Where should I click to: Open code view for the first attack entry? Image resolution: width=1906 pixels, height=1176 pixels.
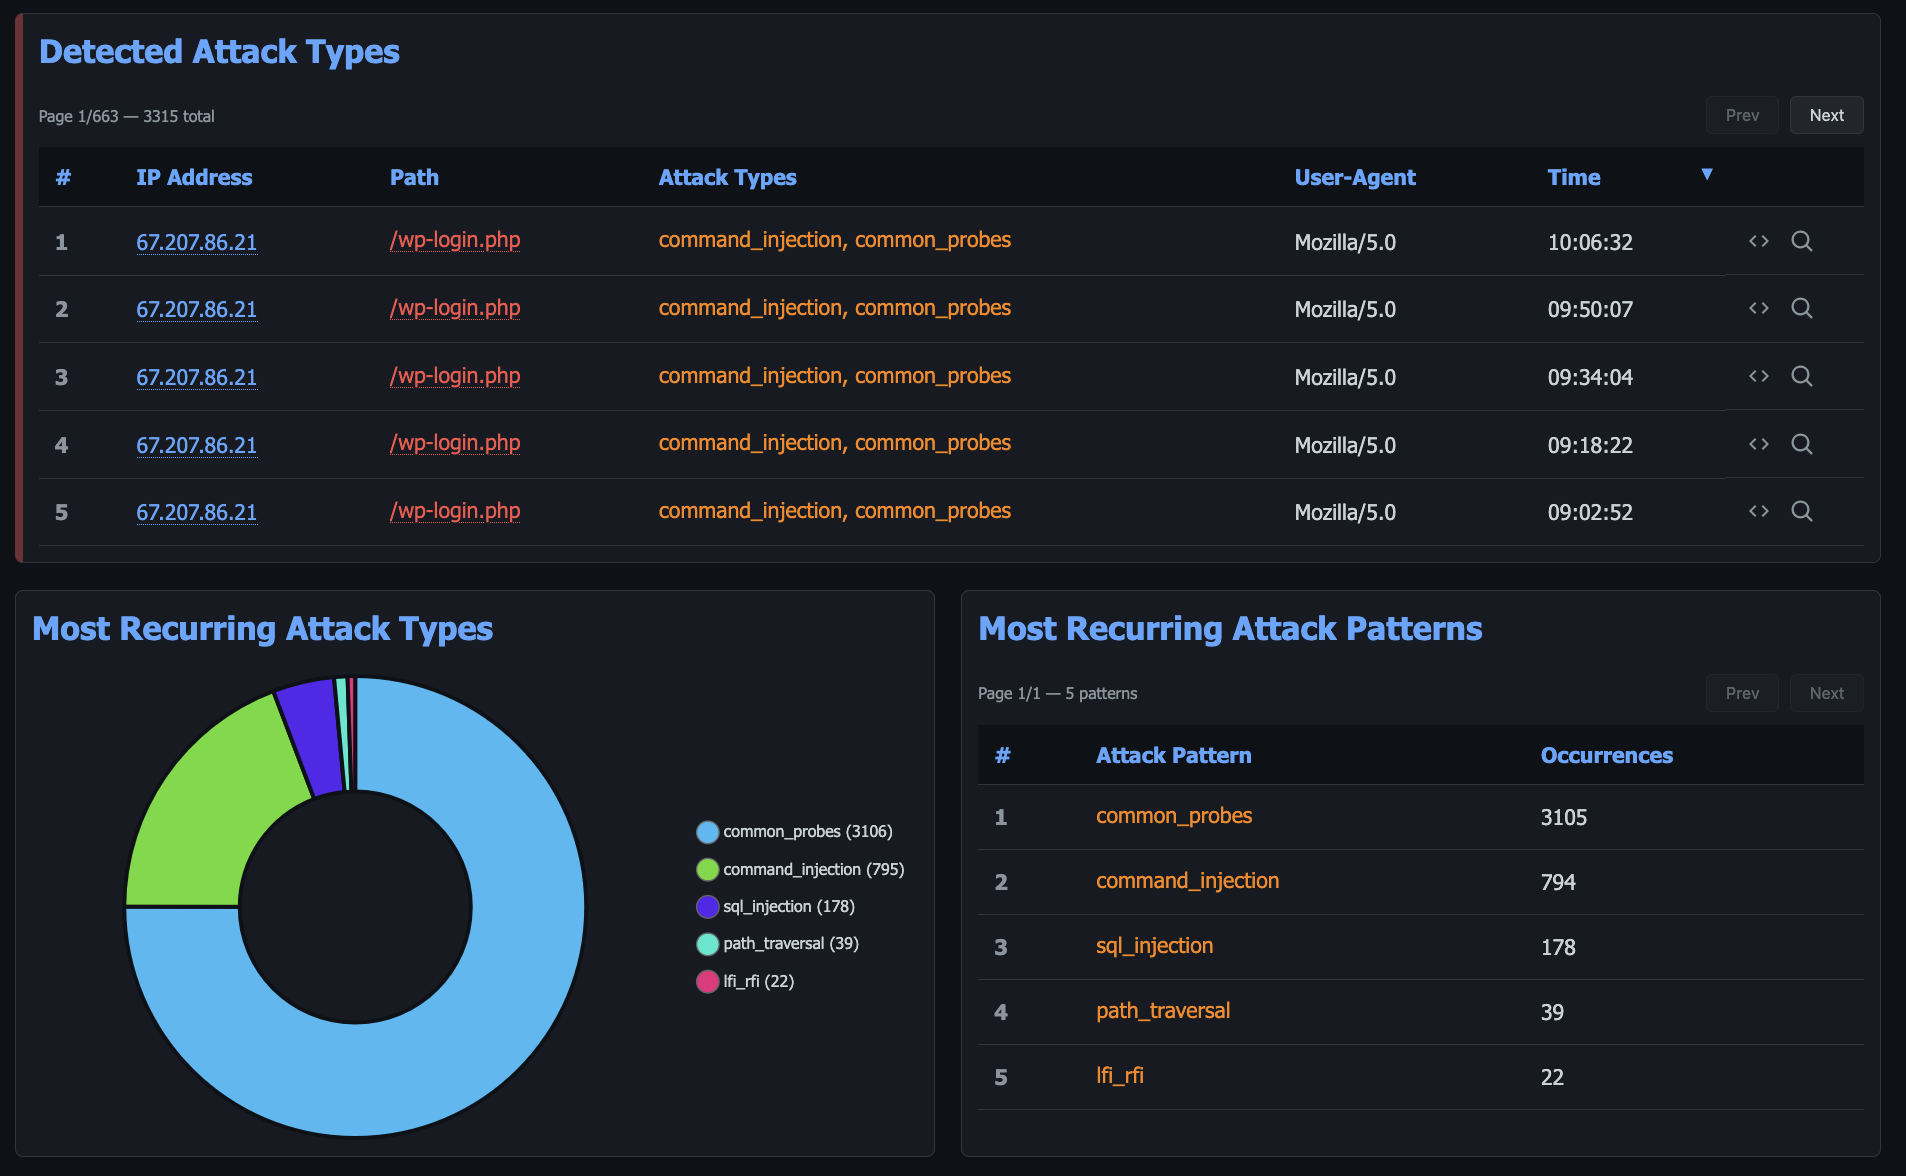tap(1758, 241)
